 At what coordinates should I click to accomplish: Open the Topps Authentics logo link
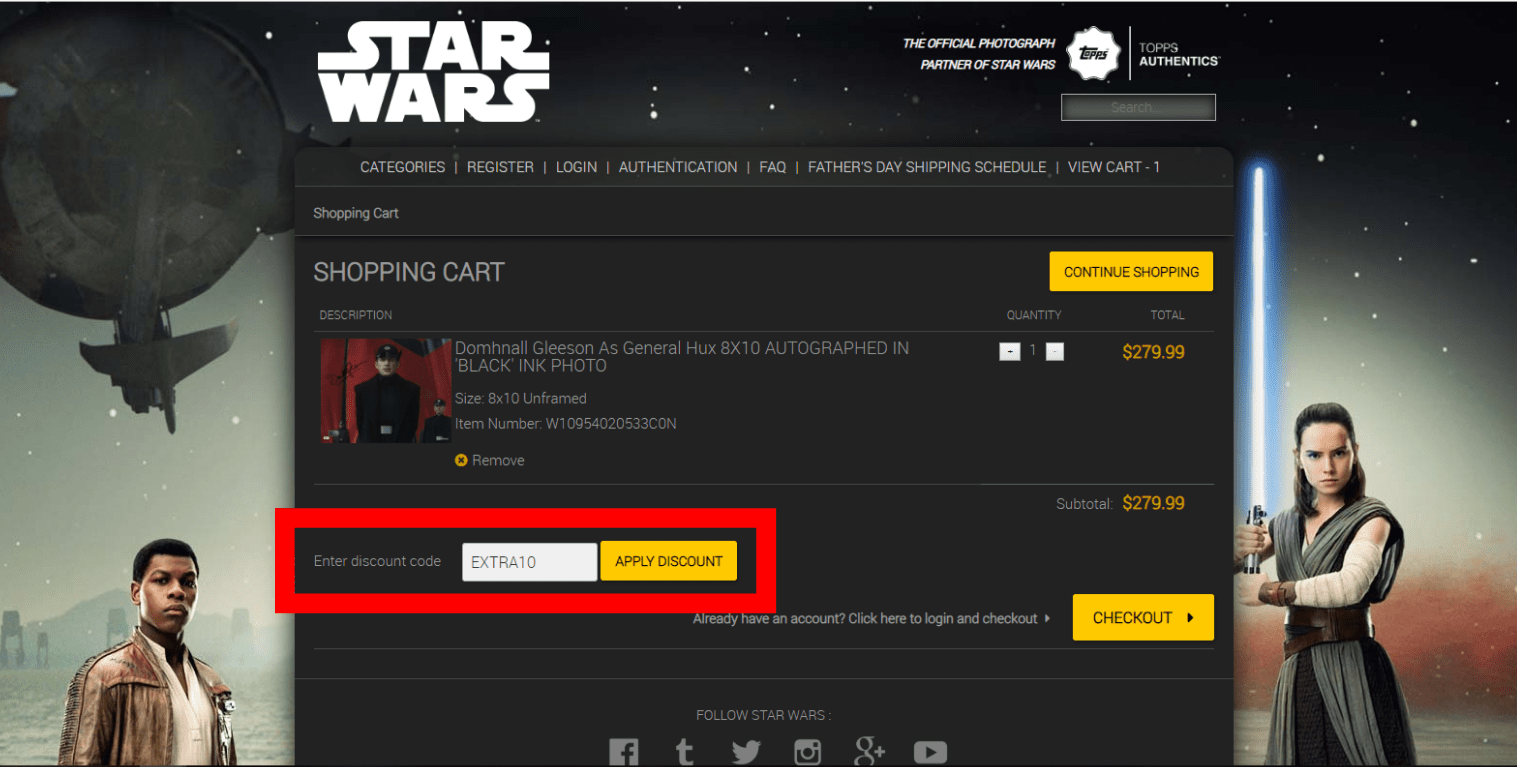point(1145,54)
